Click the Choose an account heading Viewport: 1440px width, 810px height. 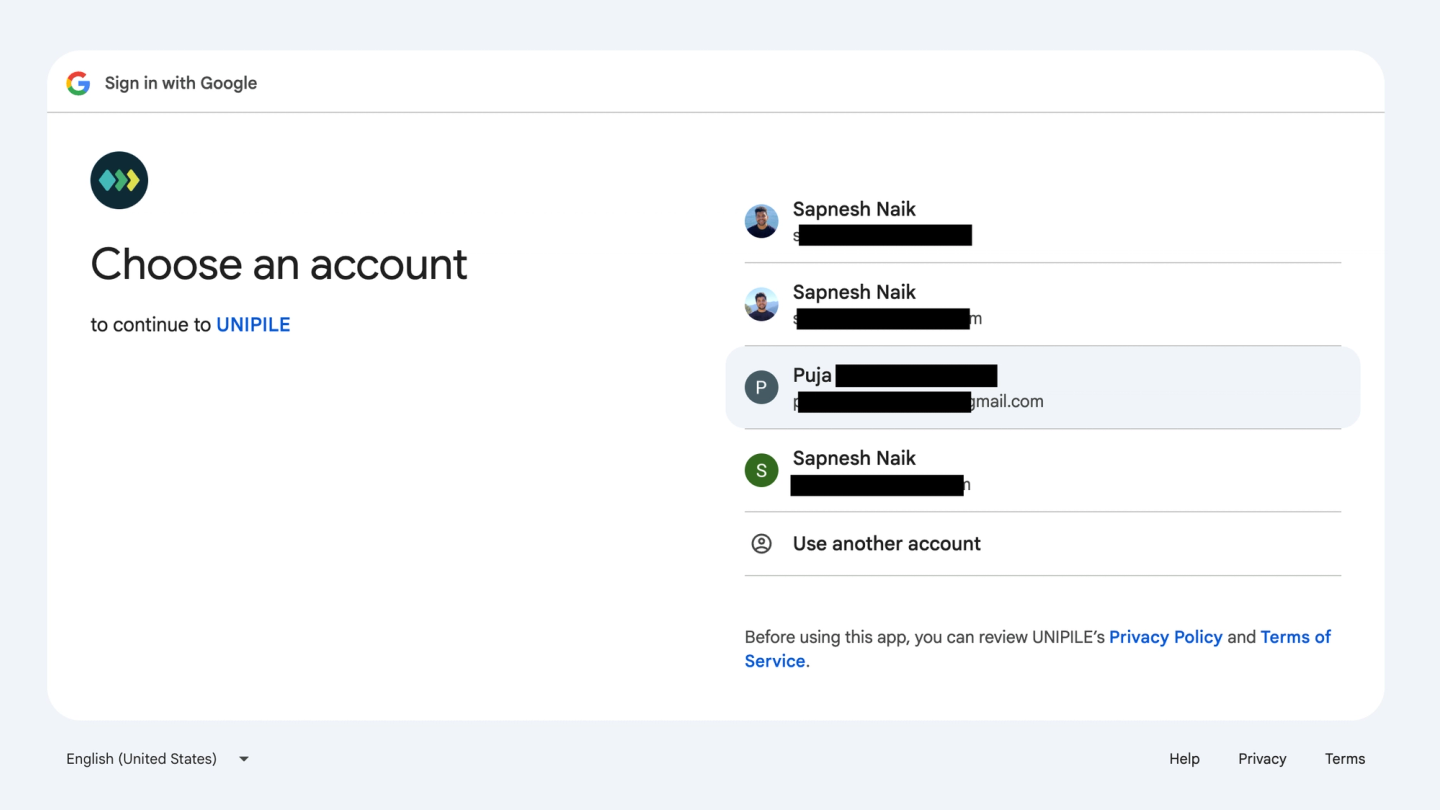tap(279, 264)
